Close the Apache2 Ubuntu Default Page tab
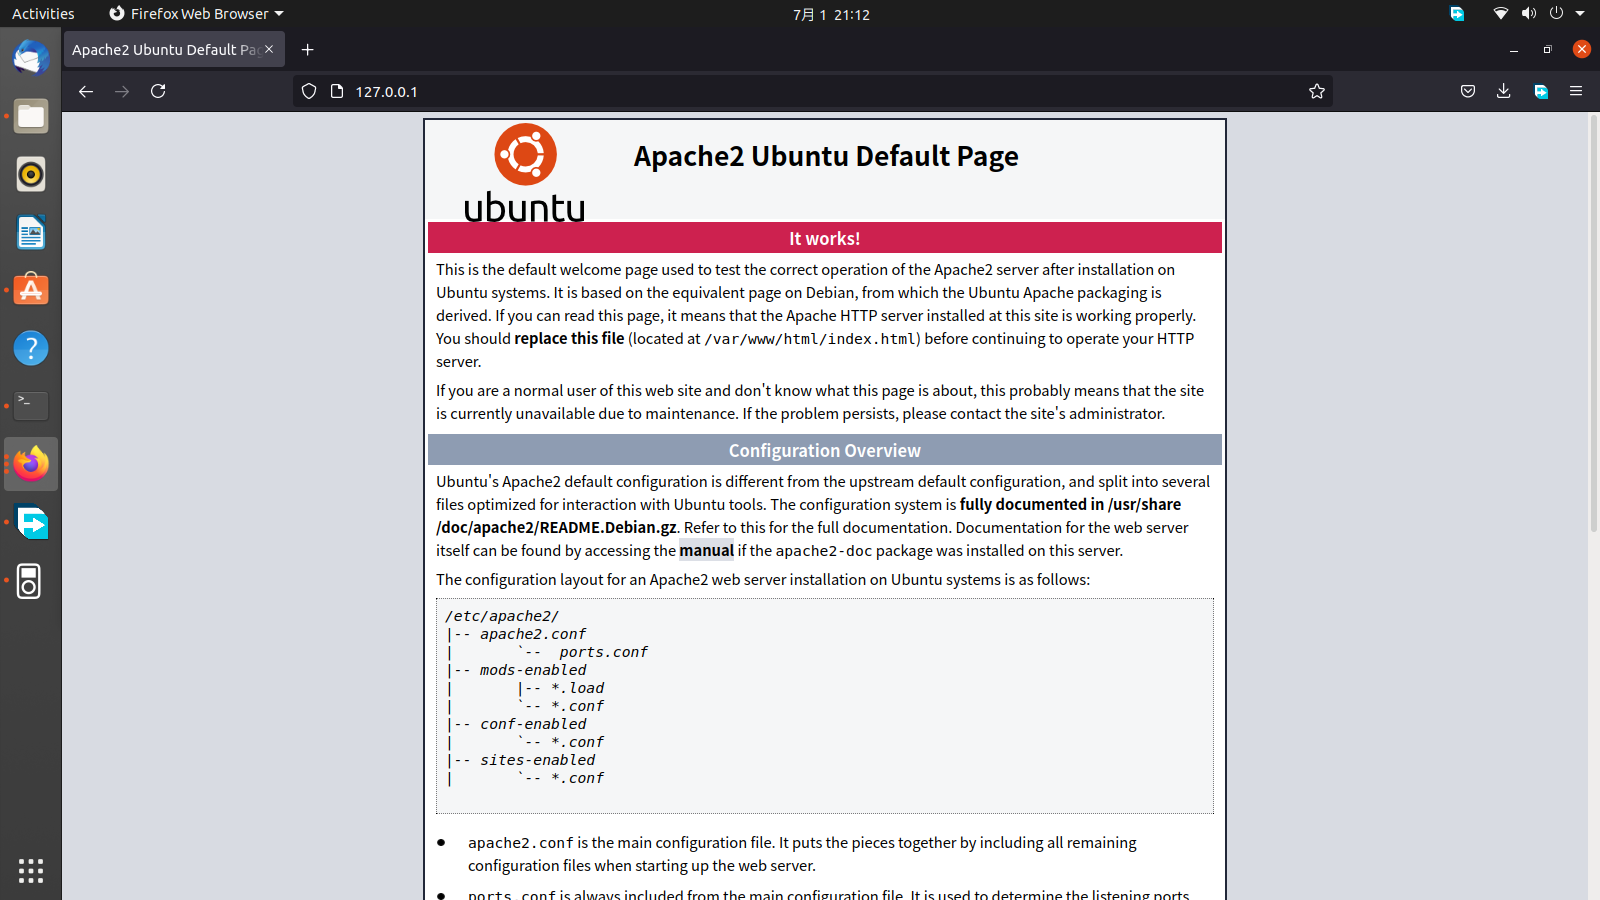The height and width of the screenshot is (900, 1600). [269, 49]
